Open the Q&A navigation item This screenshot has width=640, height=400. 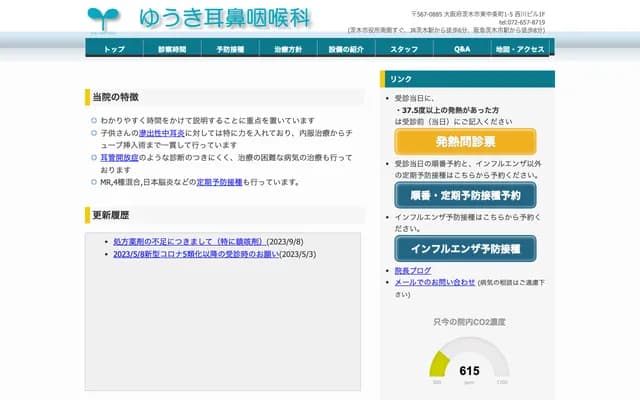point(462,48)
